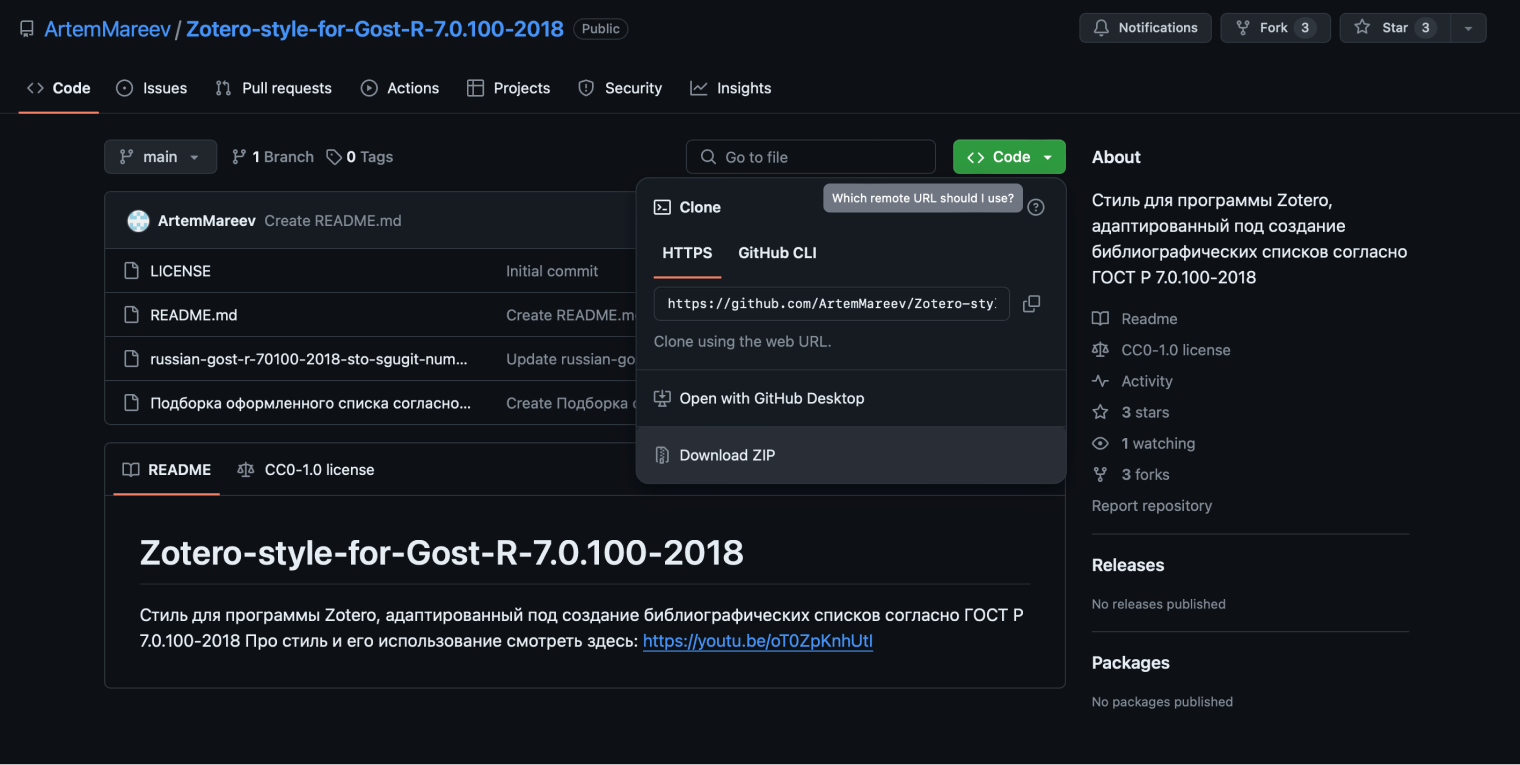Open the ArtemMareev commit author name
1520x765 pixels.
pos(207,221)
